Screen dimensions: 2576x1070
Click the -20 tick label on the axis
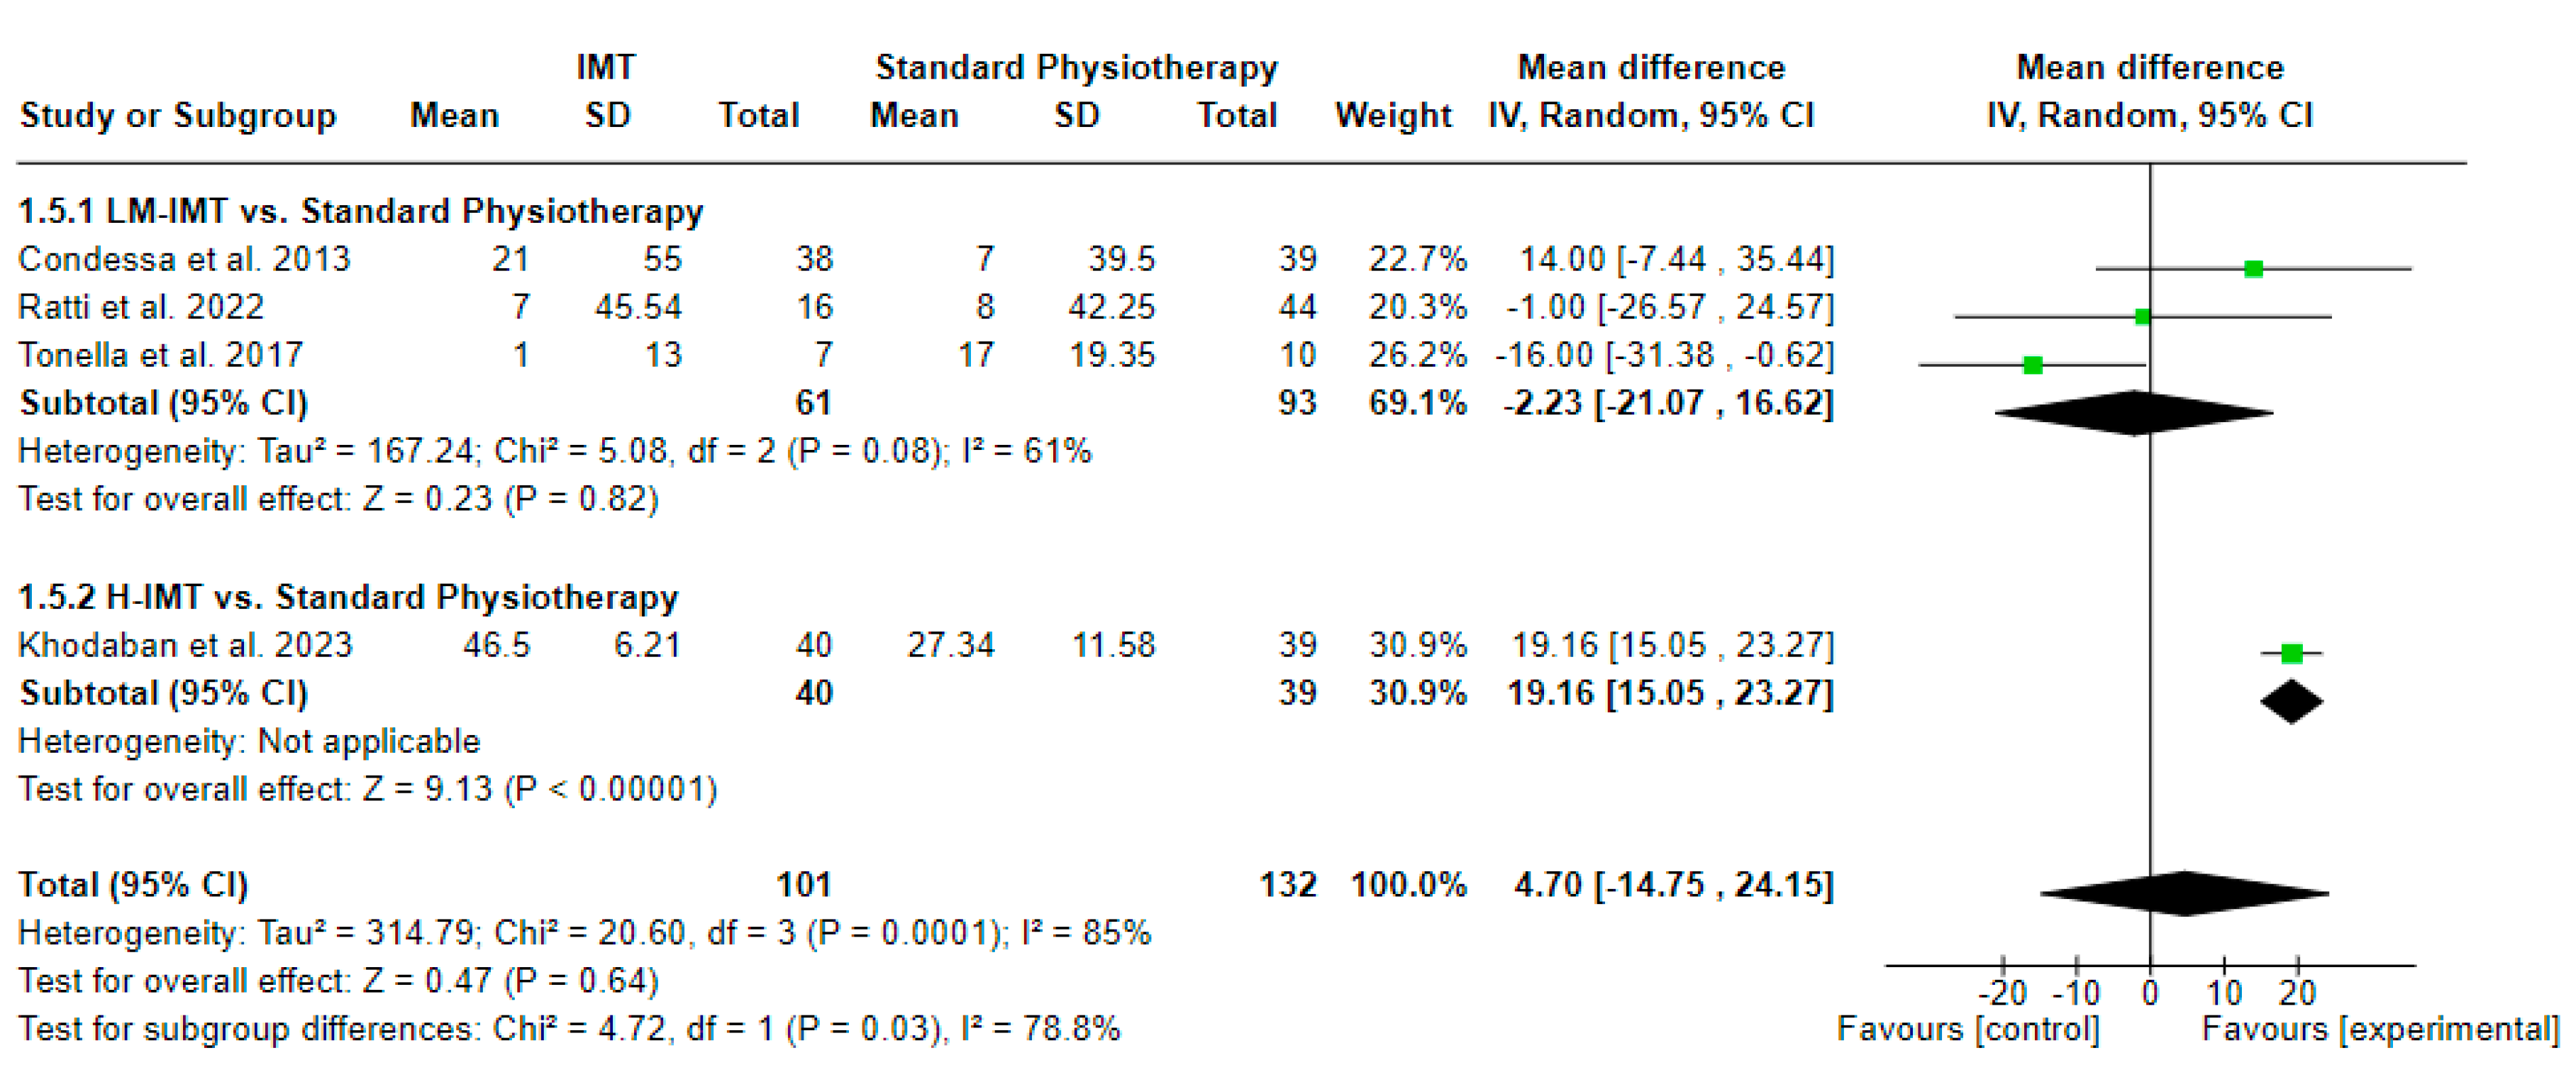click(x=2002, y=993)
